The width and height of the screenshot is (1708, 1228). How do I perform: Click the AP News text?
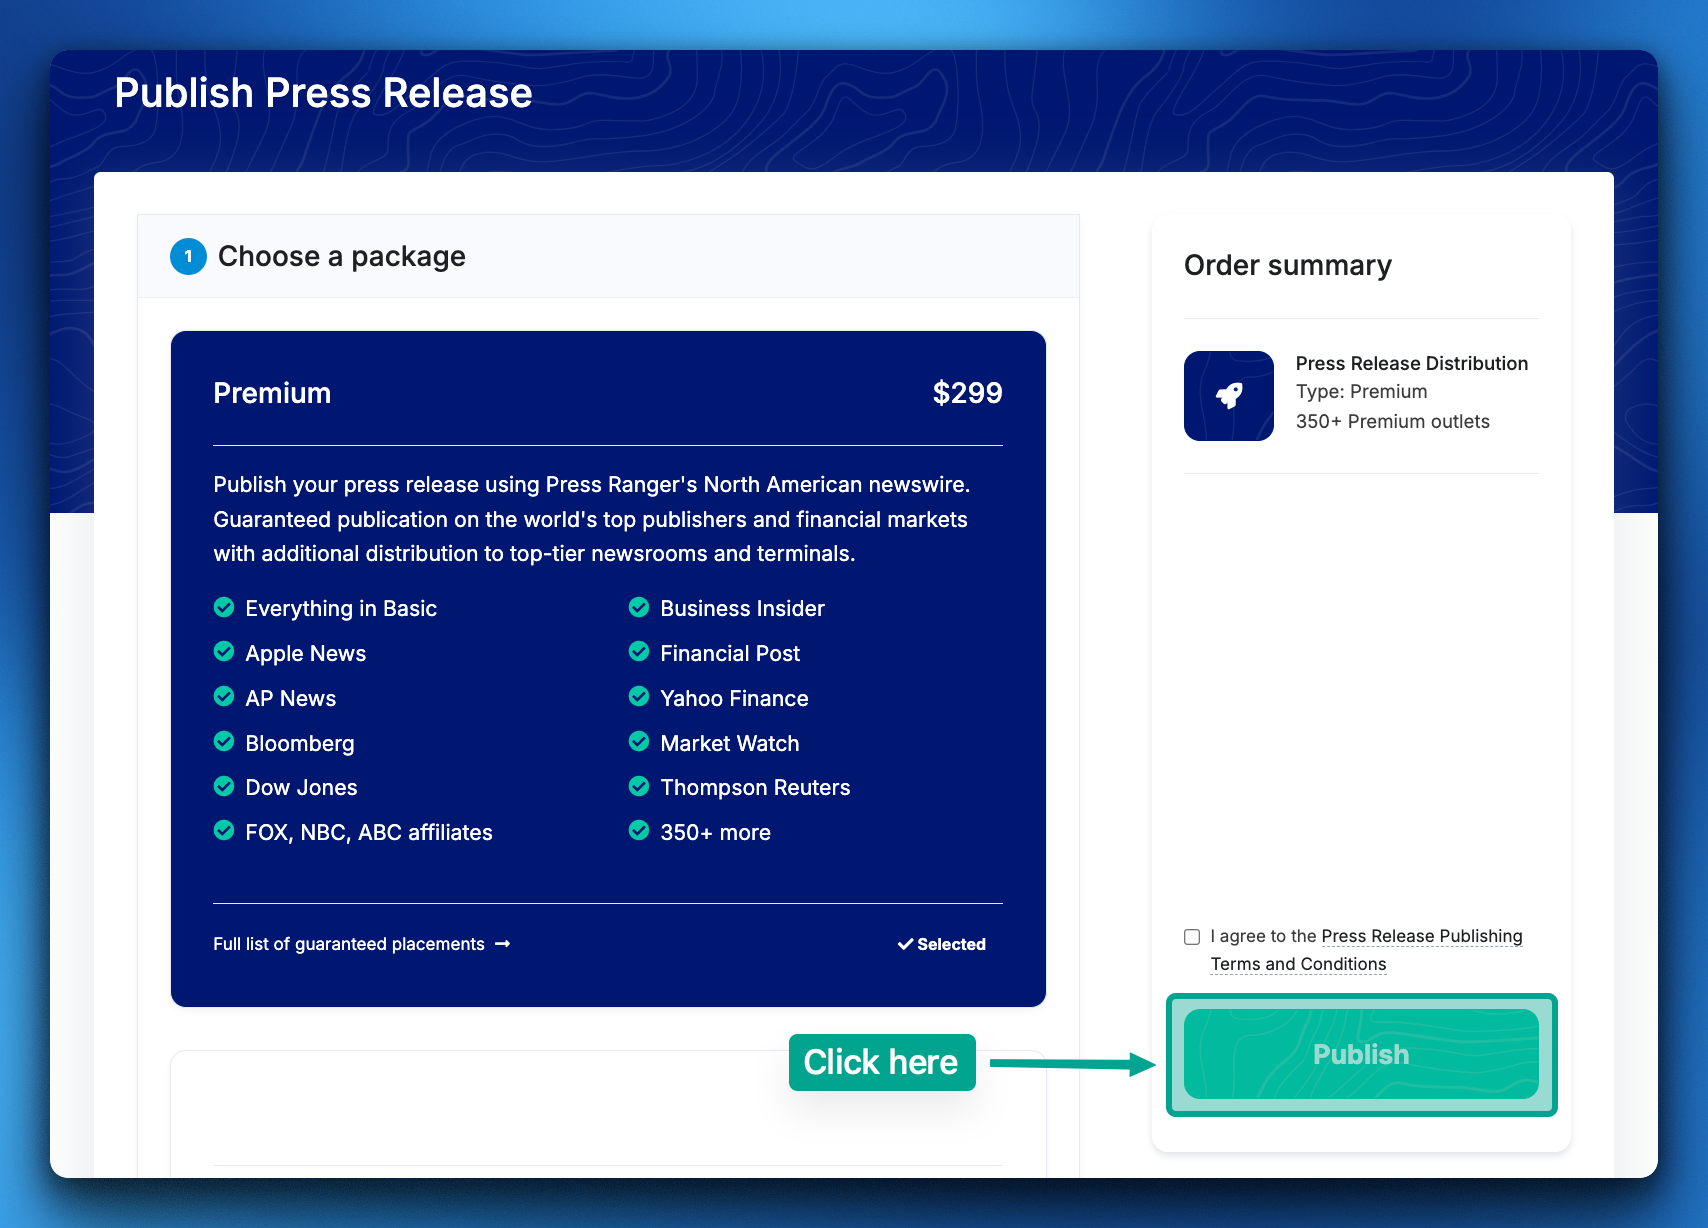coord(291,699)
